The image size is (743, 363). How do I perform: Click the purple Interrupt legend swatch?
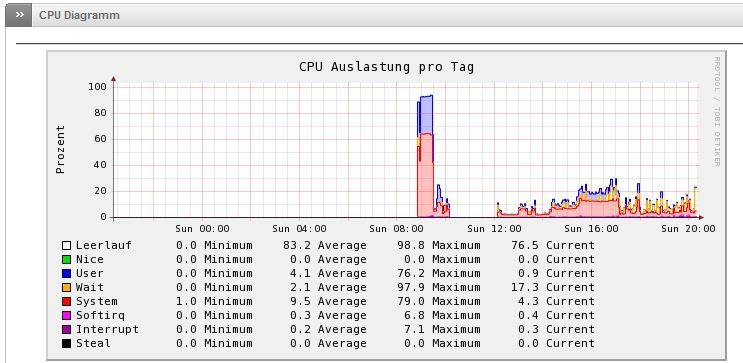(x=66, y=329)
